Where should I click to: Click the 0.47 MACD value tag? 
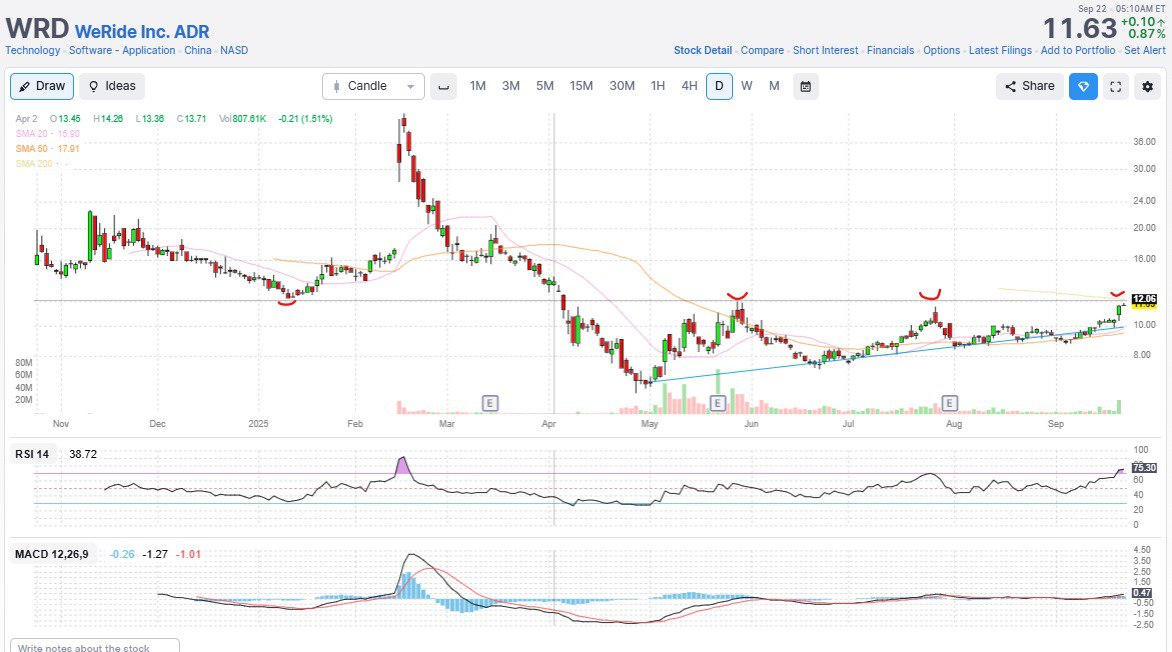point(1142,593)
